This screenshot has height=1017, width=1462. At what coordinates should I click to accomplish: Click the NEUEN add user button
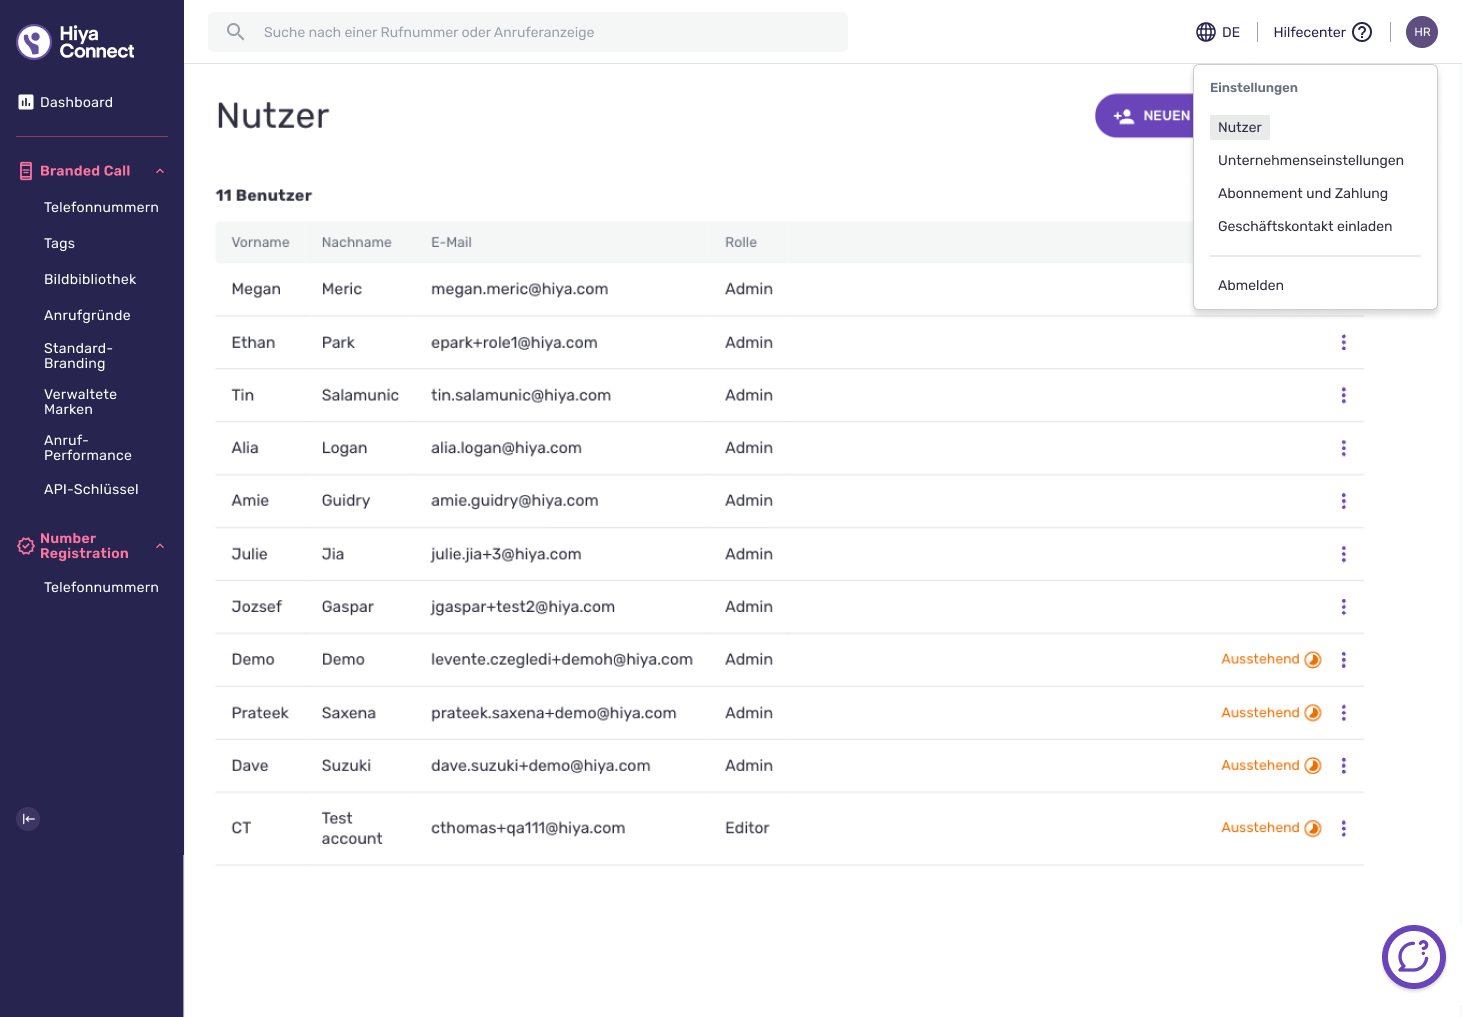point(1146,116)
